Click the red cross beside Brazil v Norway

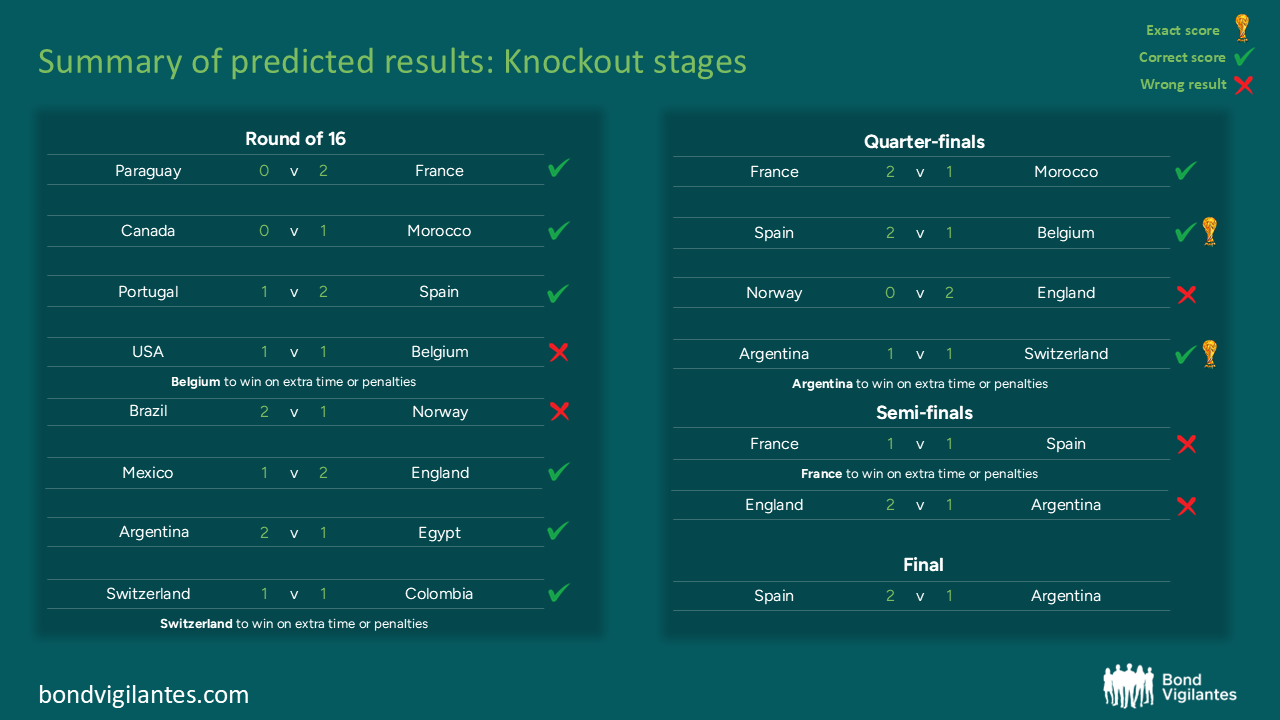(x=560, y=410)
